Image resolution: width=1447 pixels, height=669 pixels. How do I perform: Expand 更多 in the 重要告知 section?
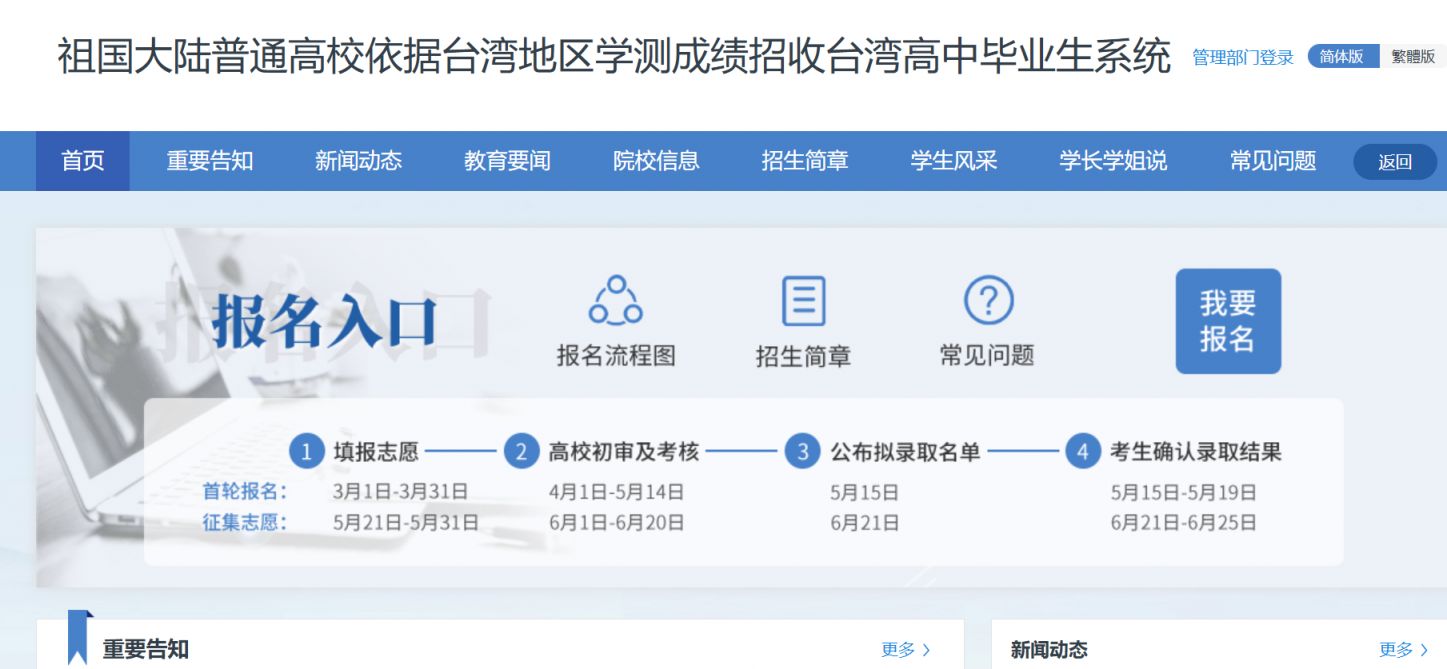click(906, 650)
